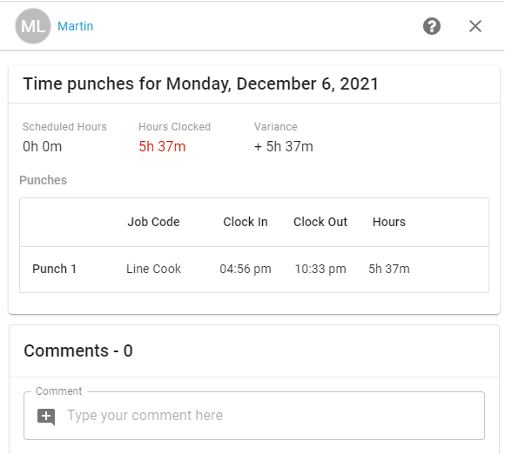Select the Punch 1 row label

(x=54, y=269)
